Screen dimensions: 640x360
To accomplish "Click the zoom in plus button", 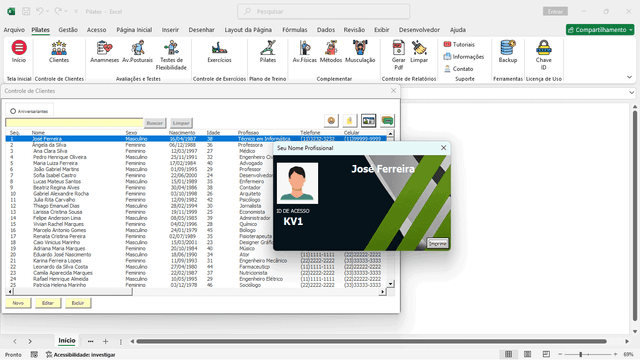I will point(615,354).
